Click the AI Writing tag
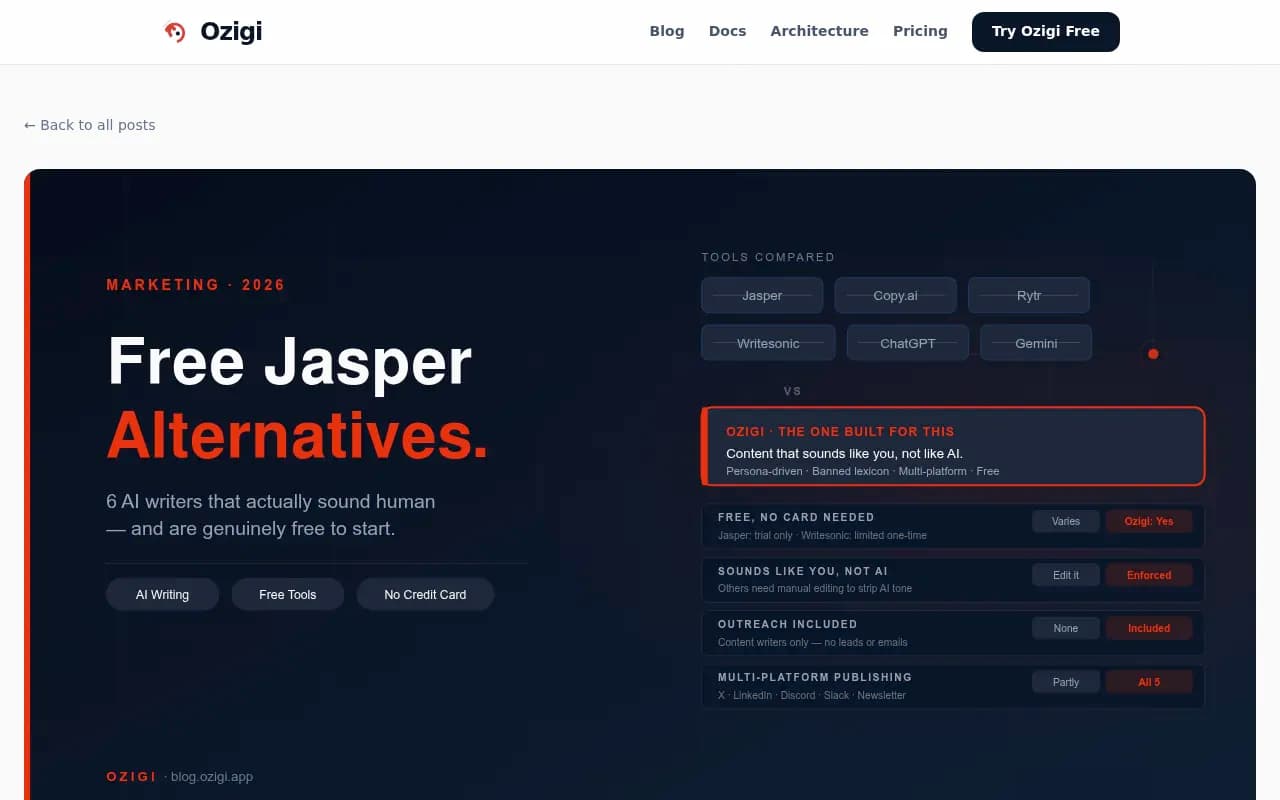This screenshot has height=800, width=1280. 162,594
